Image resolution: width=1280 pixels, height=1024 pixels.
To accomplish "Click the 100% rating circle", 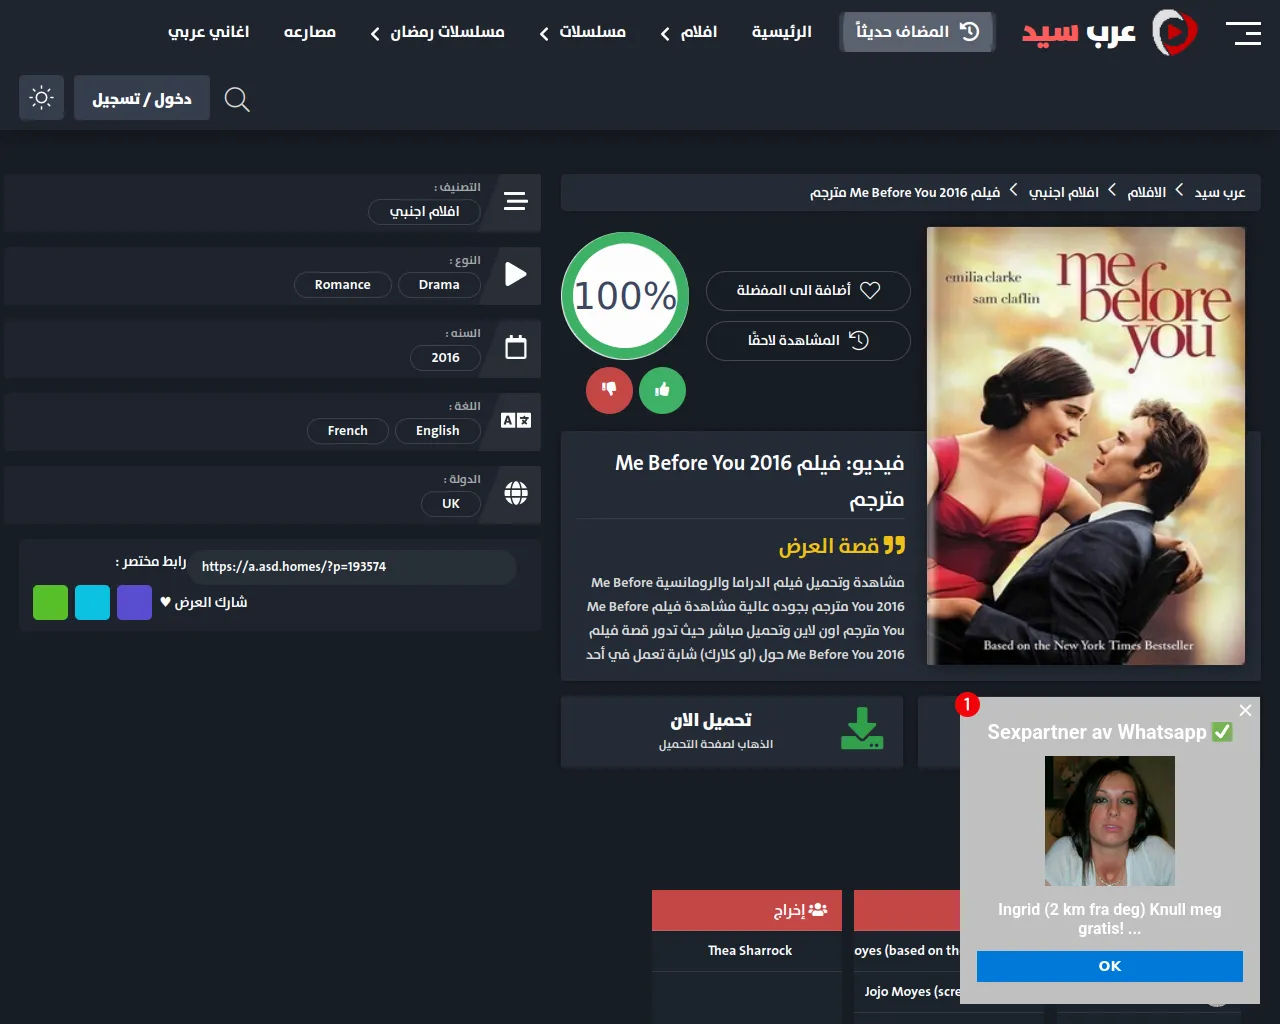I will click(x=625, y=296).
